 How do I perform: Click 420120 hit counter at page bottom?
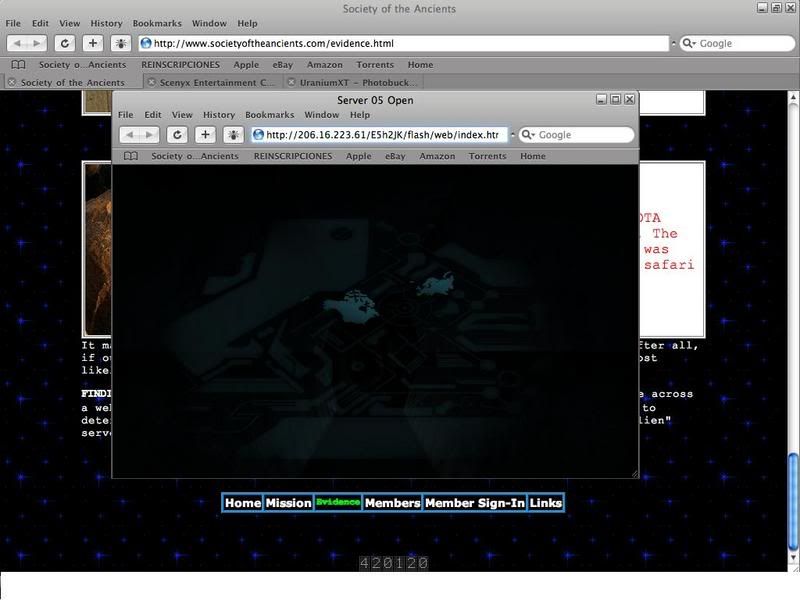[394, 563]
